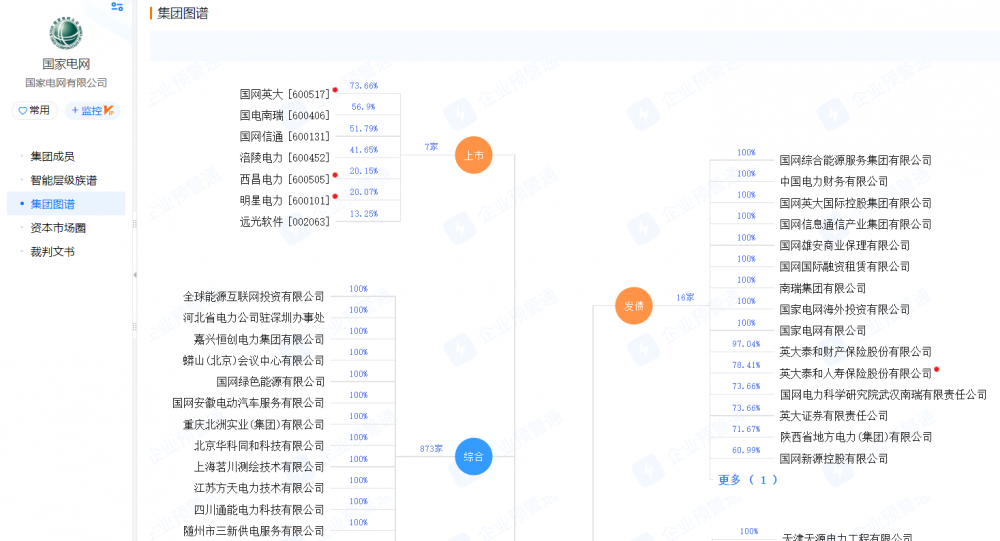Open 国网信息通信产业集团有限公司
Screen dimensions: 1000x541
tap(855, 224)
